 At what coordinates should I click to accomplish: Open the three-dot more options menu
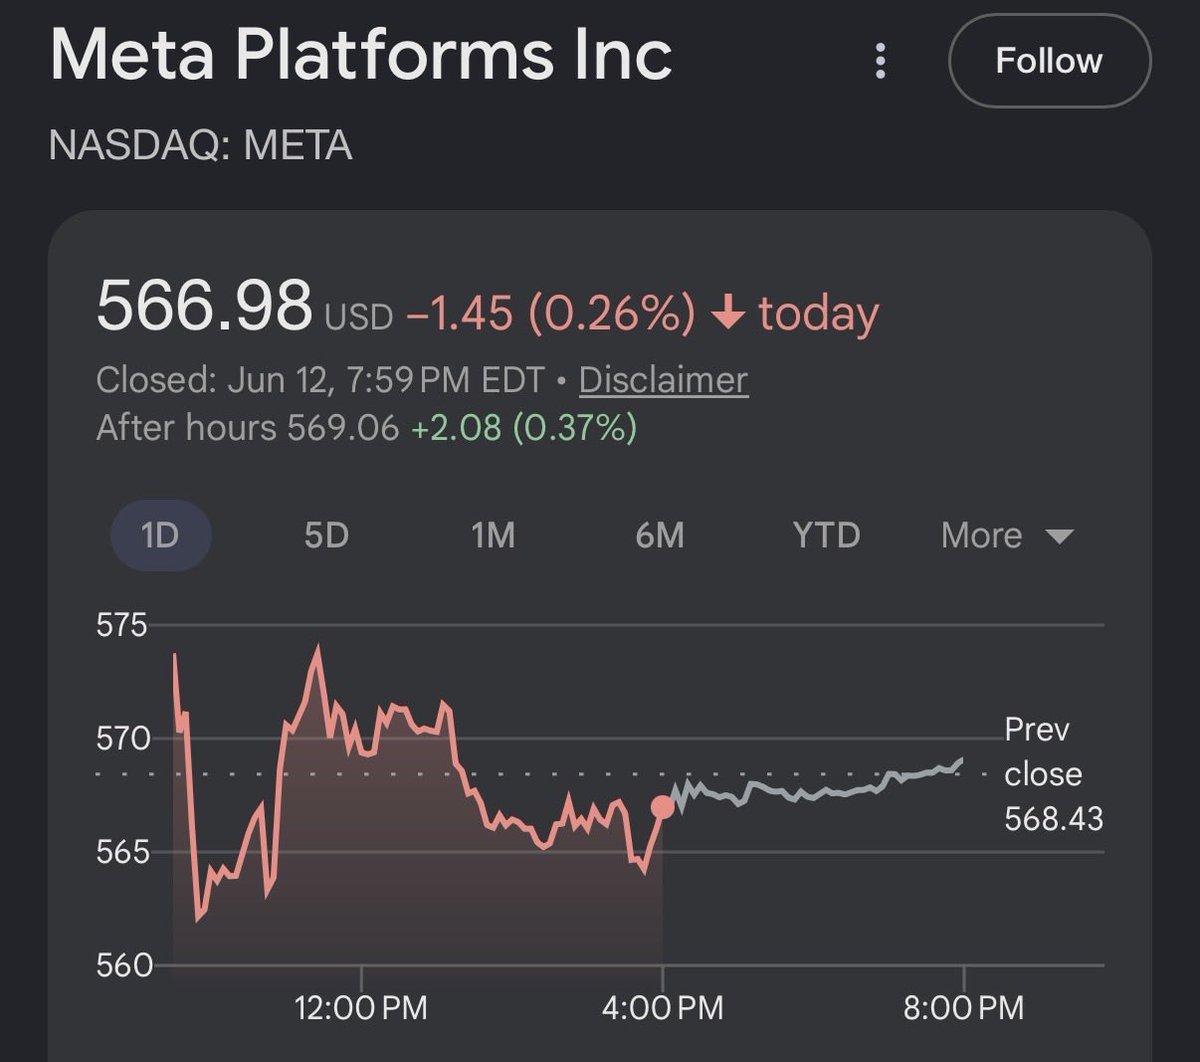[880, 61]
